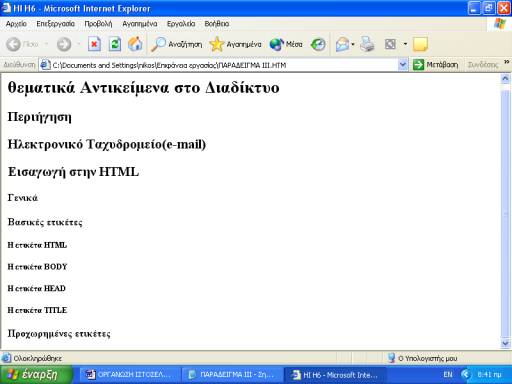The height and width of the screenshot is (384, 512).
Task: Open the έναρξη Start button
Action: [x=36, y=374]
